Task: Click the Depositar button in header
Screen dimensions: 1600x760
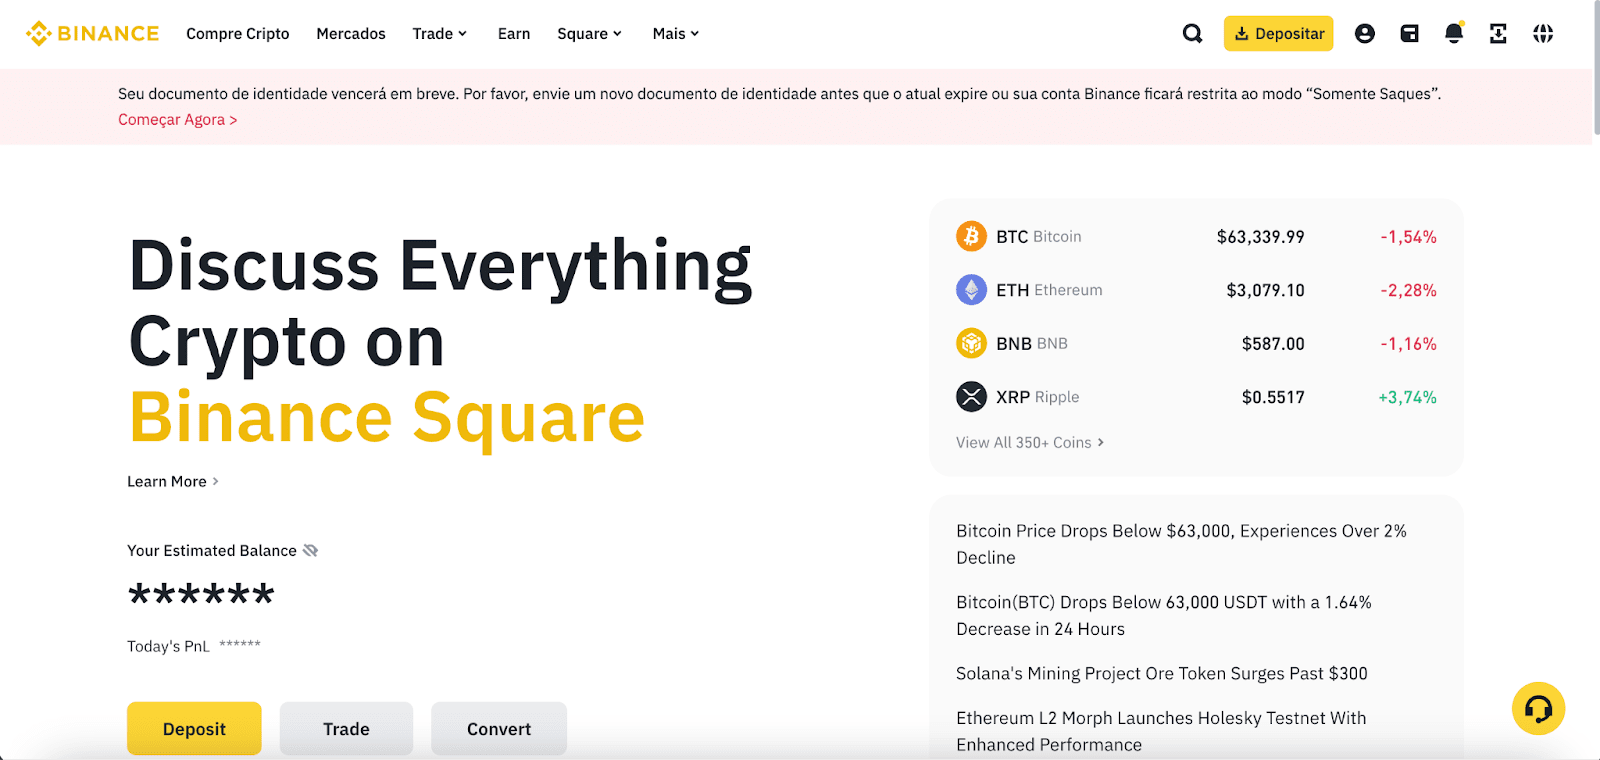Action: pos(1279,33)
